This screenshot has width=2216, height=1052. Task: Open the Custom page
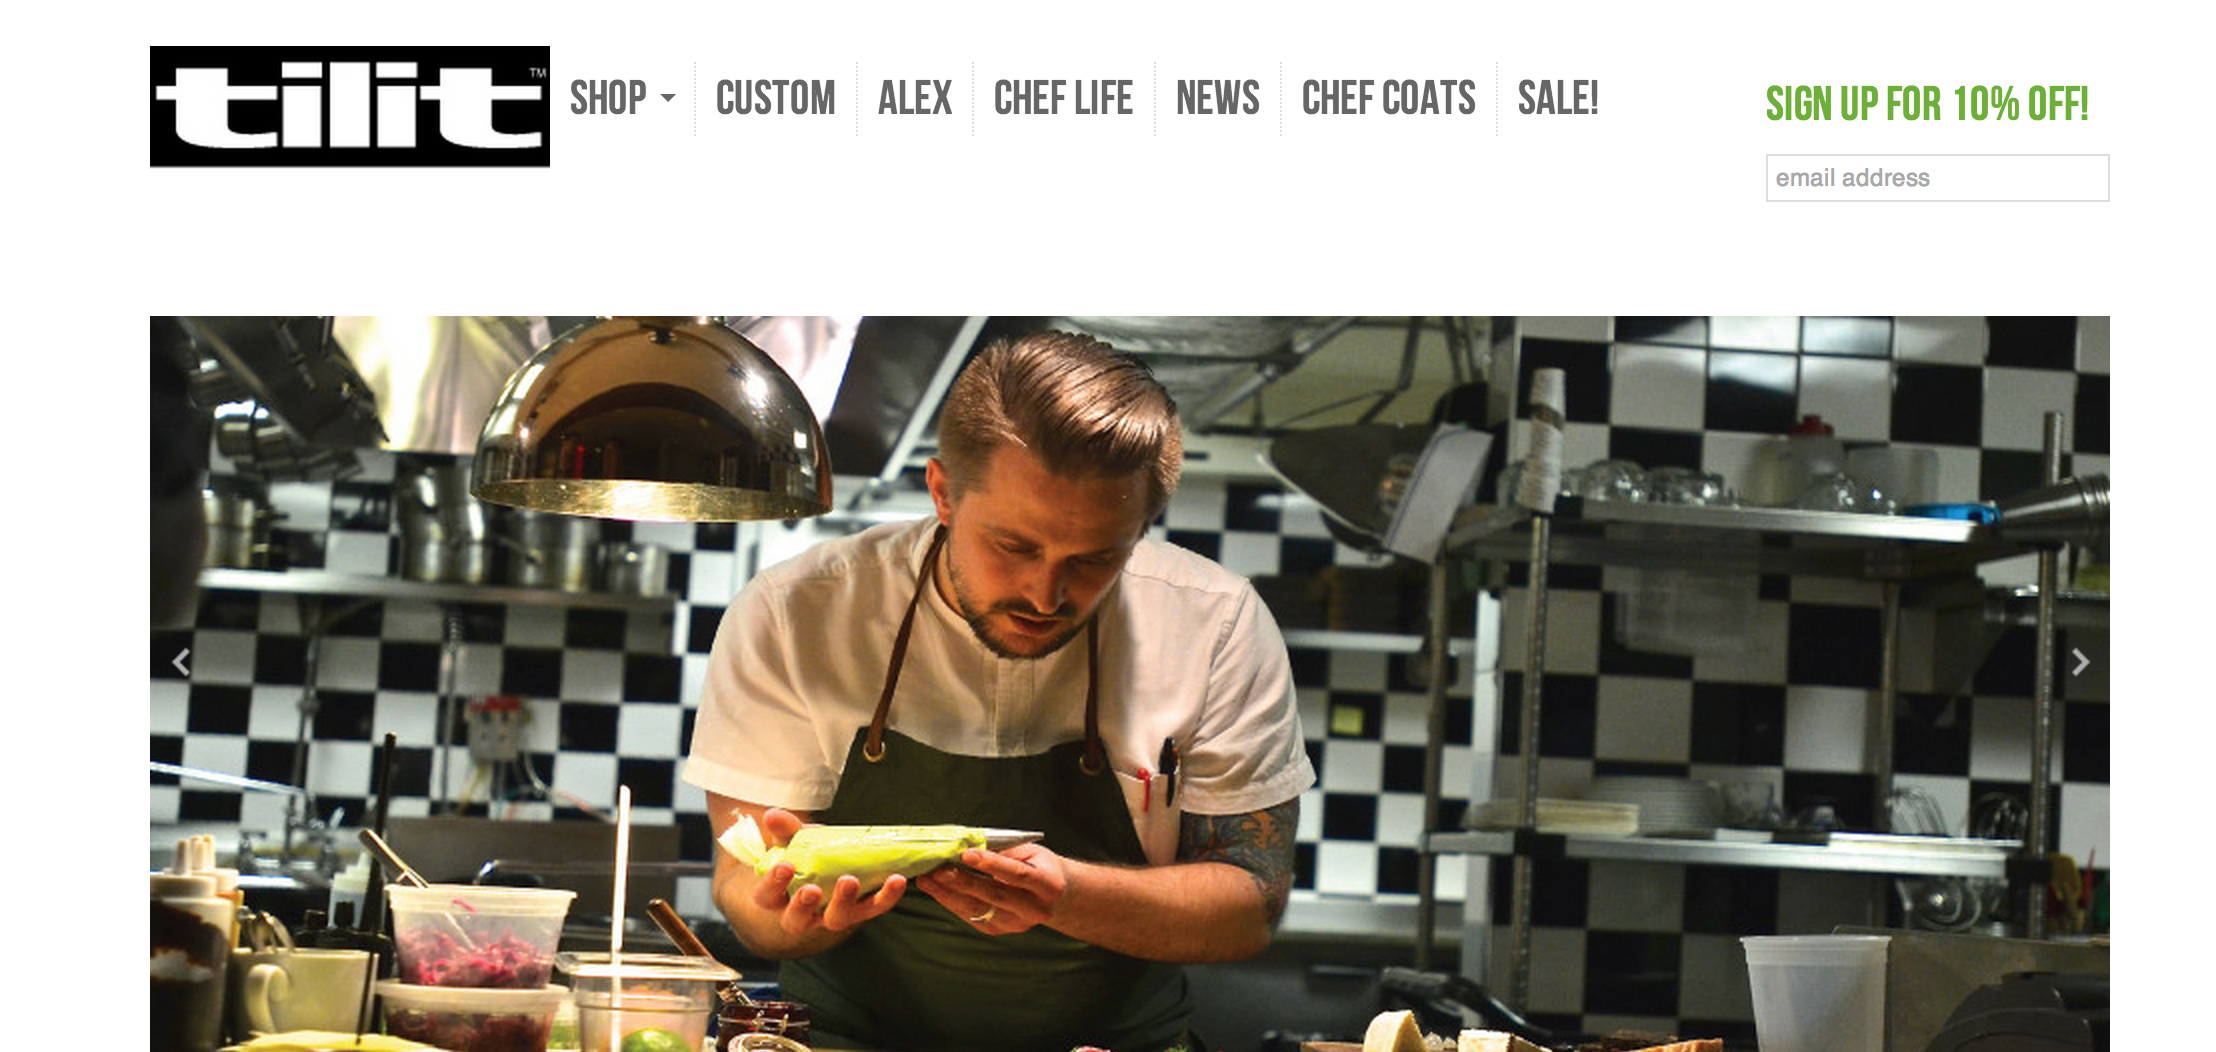775,98
